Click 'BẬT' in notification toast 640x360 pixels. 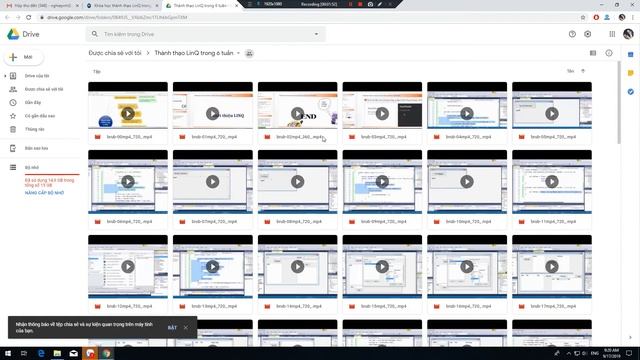(172, 328)
